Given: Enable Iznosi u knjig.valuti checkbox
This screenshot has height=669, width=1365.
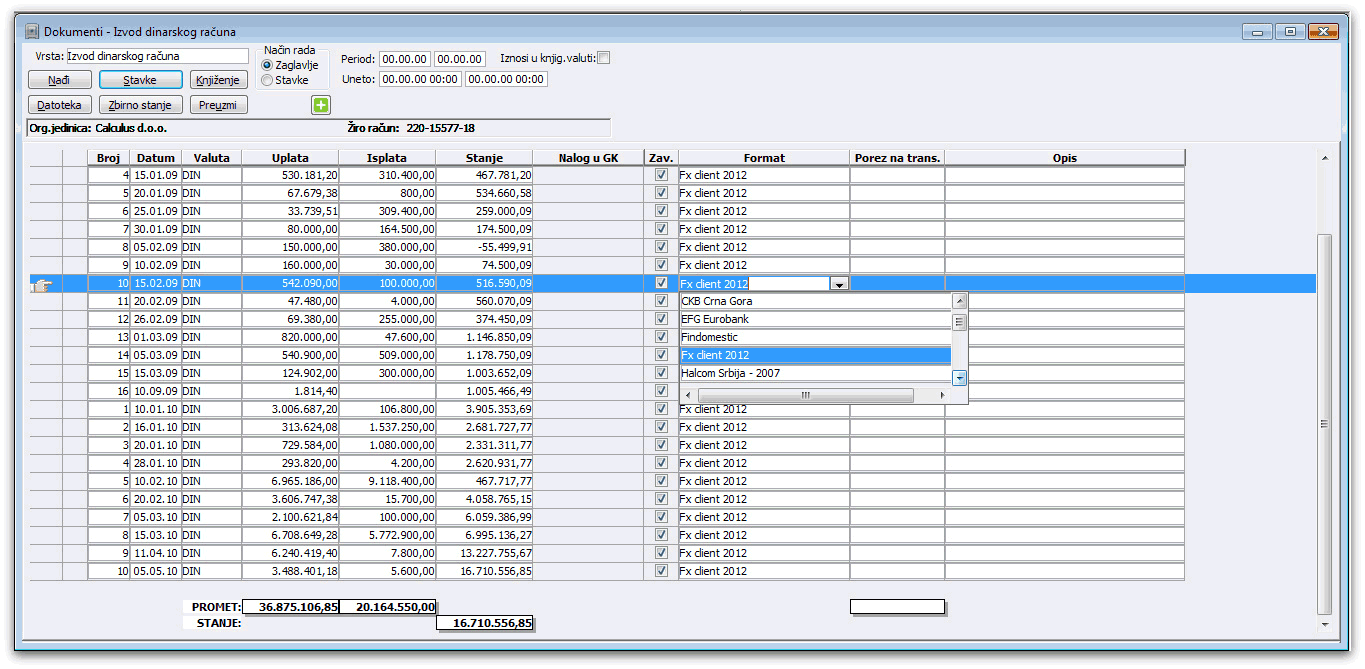Looking at the screenshot, I should pos(603,58).
